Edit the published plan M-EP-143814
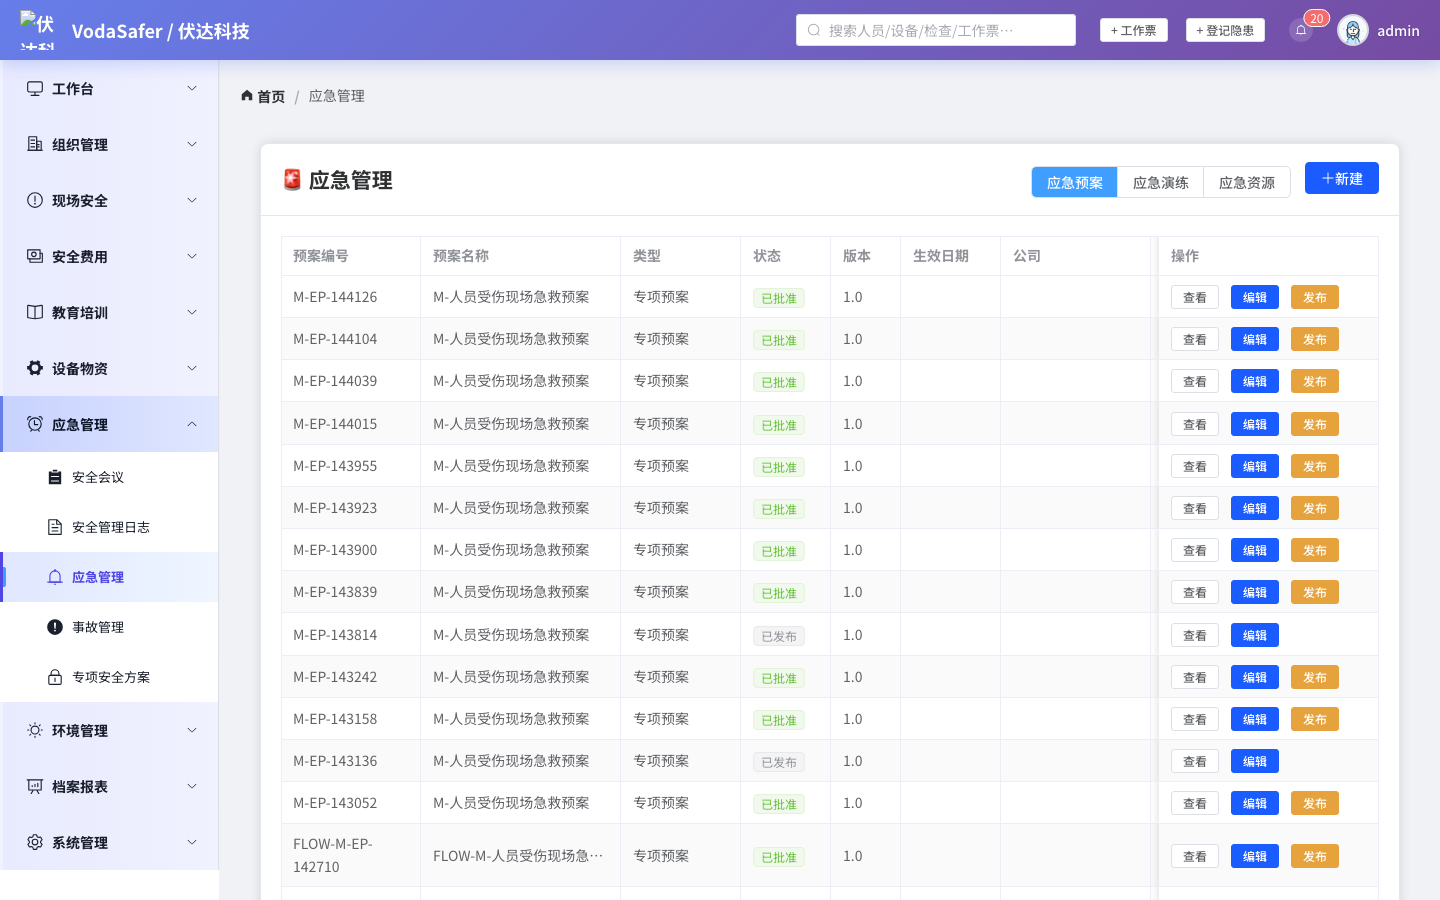Screen dimensions: 1440x900 tap(1255, 635)
